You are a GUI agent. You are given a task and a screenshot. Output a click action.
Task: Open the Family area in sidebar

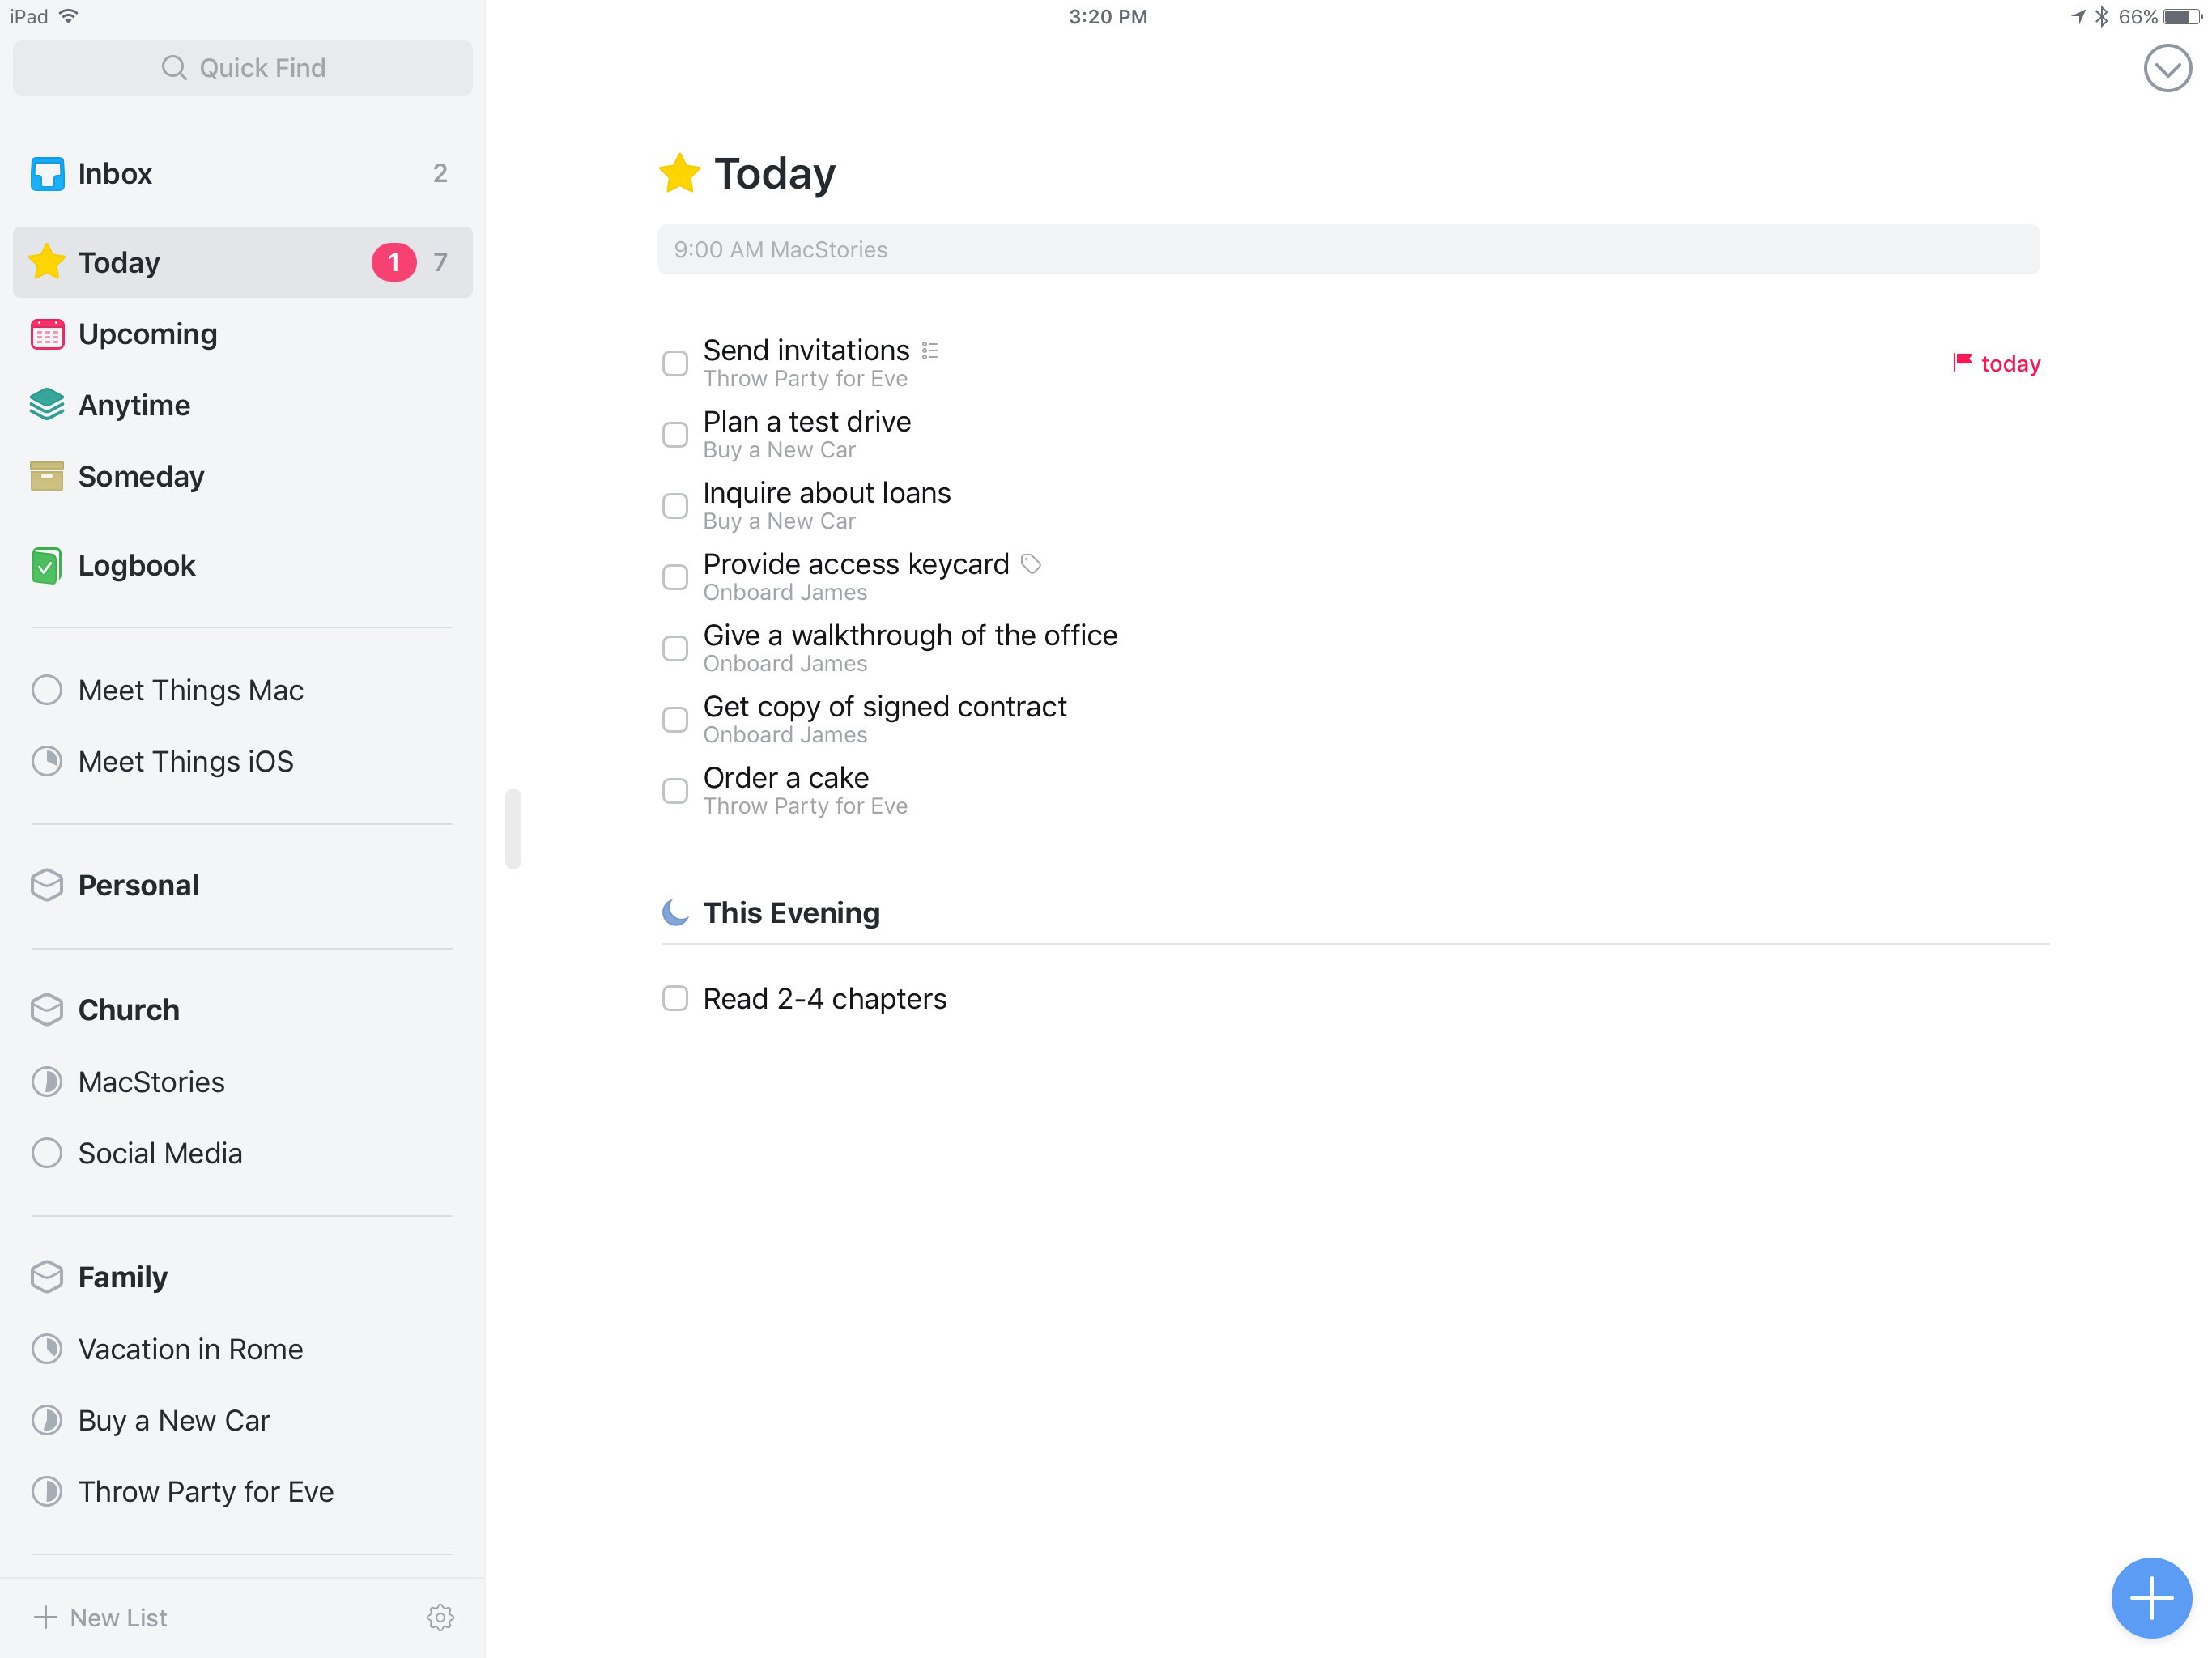tap(123, 1277)
